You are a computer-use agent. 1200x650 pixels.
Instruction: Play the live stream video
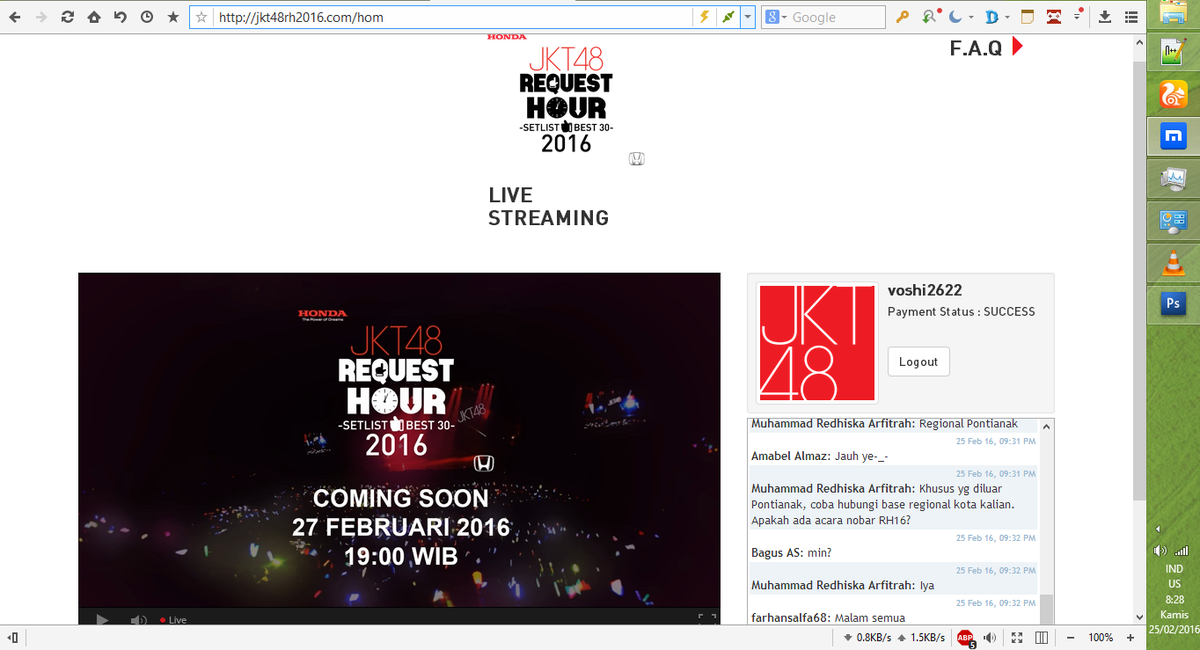[101, 620]
